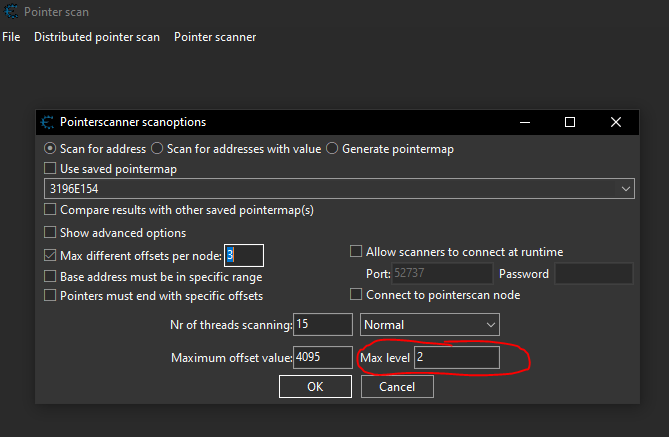Open the File menu
The width and height of the screenshot is (669, 437).
[11, 37]
